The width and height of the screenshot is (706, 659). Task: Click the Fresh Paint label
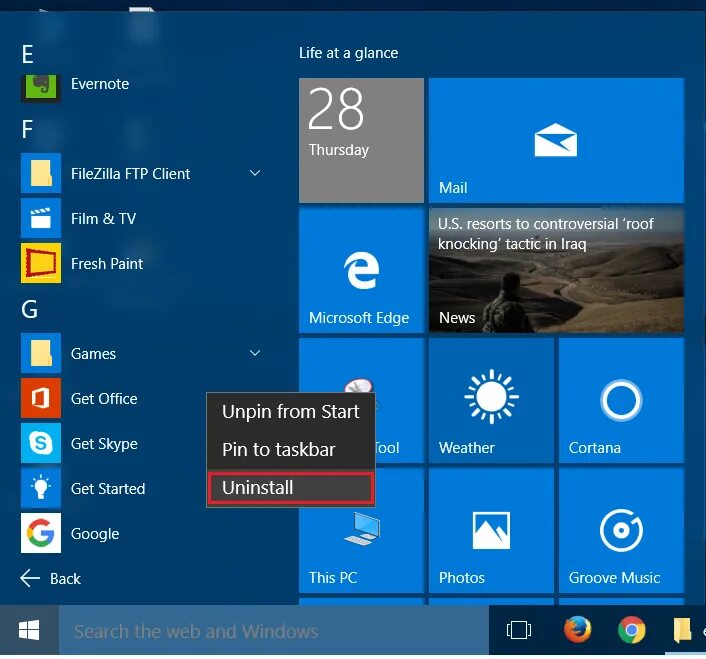tap(107, 264)
